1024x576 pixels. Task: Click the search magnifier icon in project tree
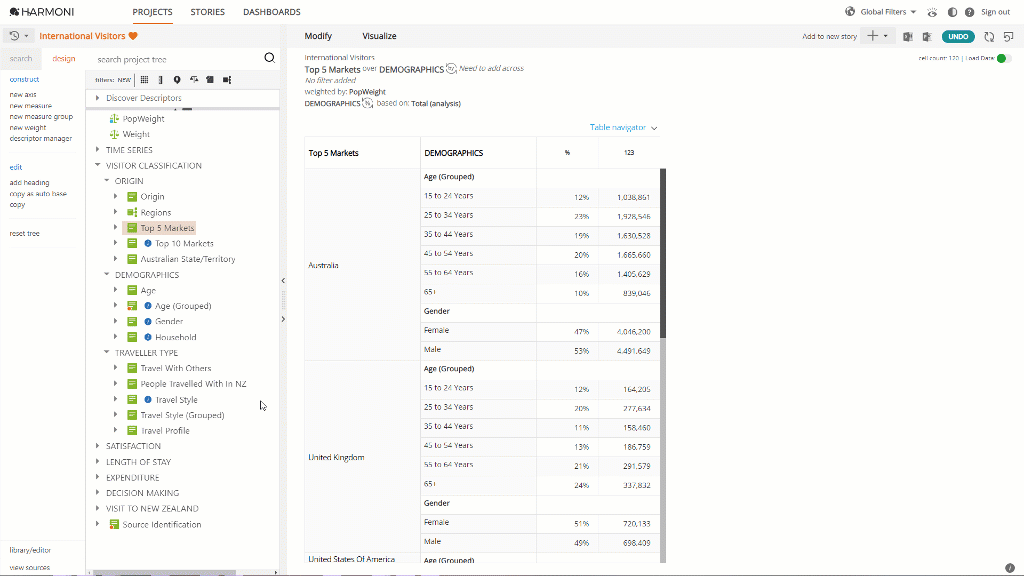tap(269, 58)
